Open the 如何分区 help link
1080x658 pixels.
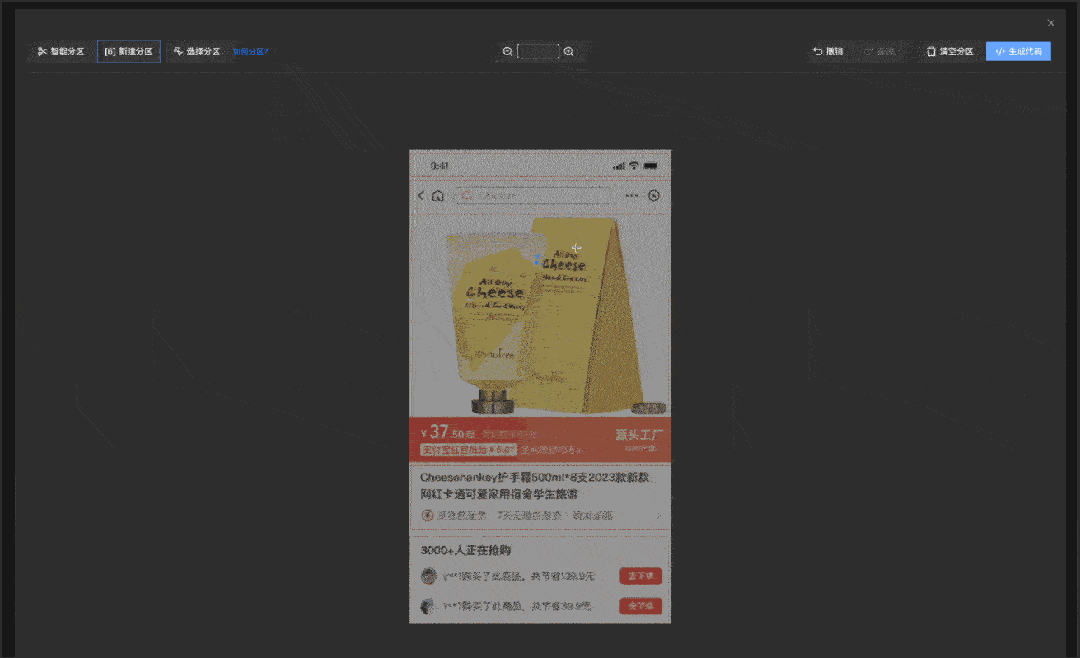click(x=250, y=52)
